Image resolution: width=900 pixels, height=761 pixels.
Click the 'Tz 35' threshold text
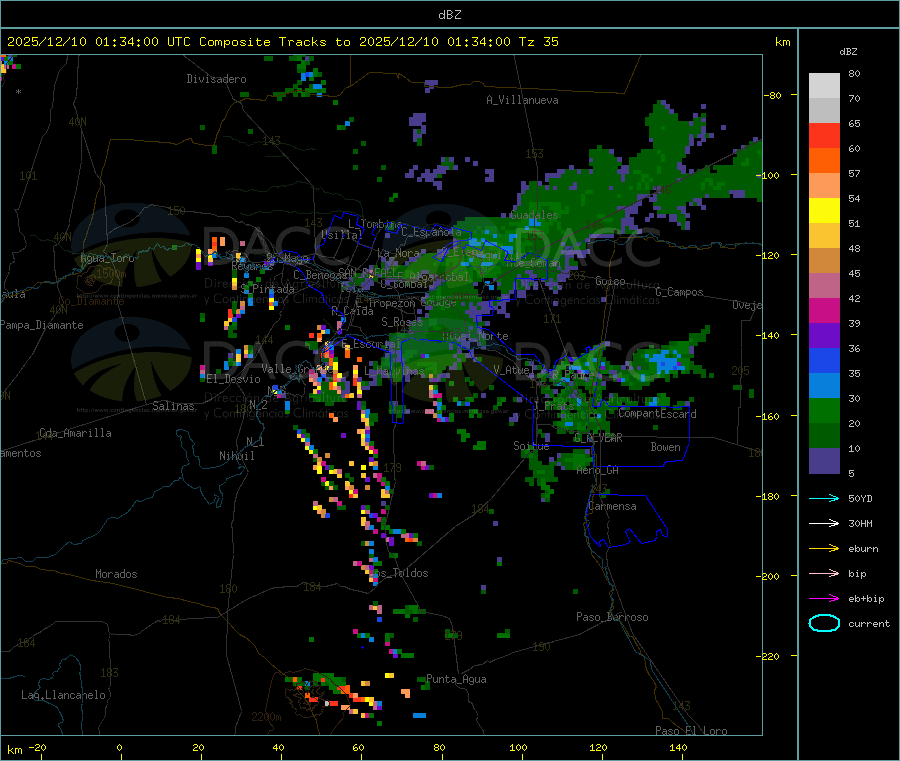tap(538, 42)
